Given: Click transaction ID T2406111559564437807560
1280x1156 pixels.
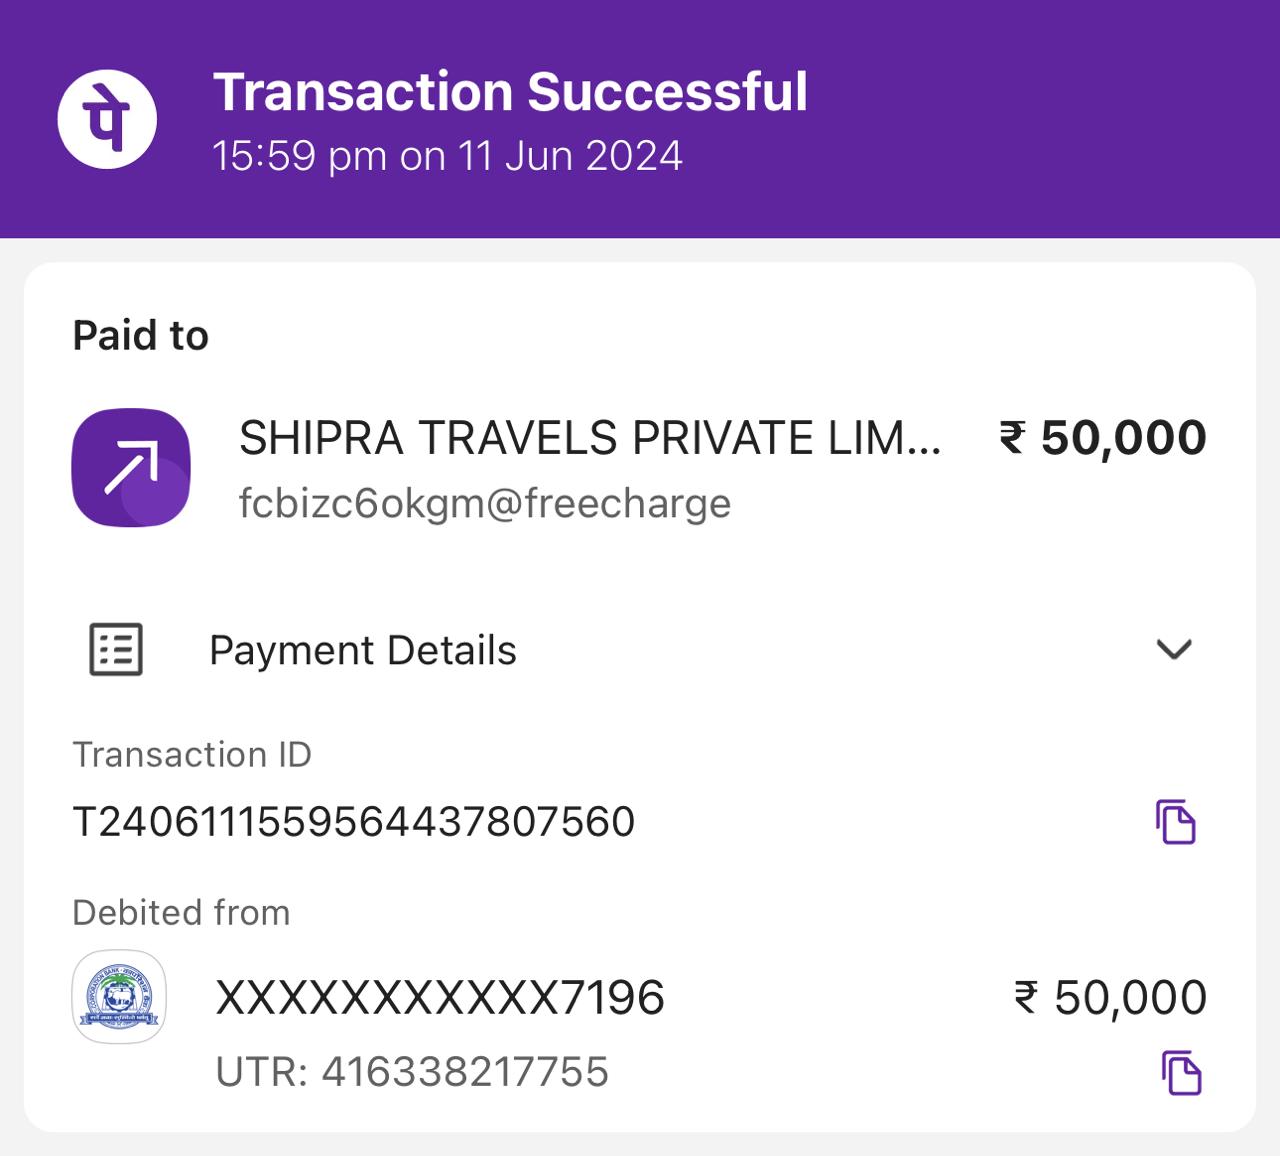Looking at the screenshot, I should click(x=354, y=822).
